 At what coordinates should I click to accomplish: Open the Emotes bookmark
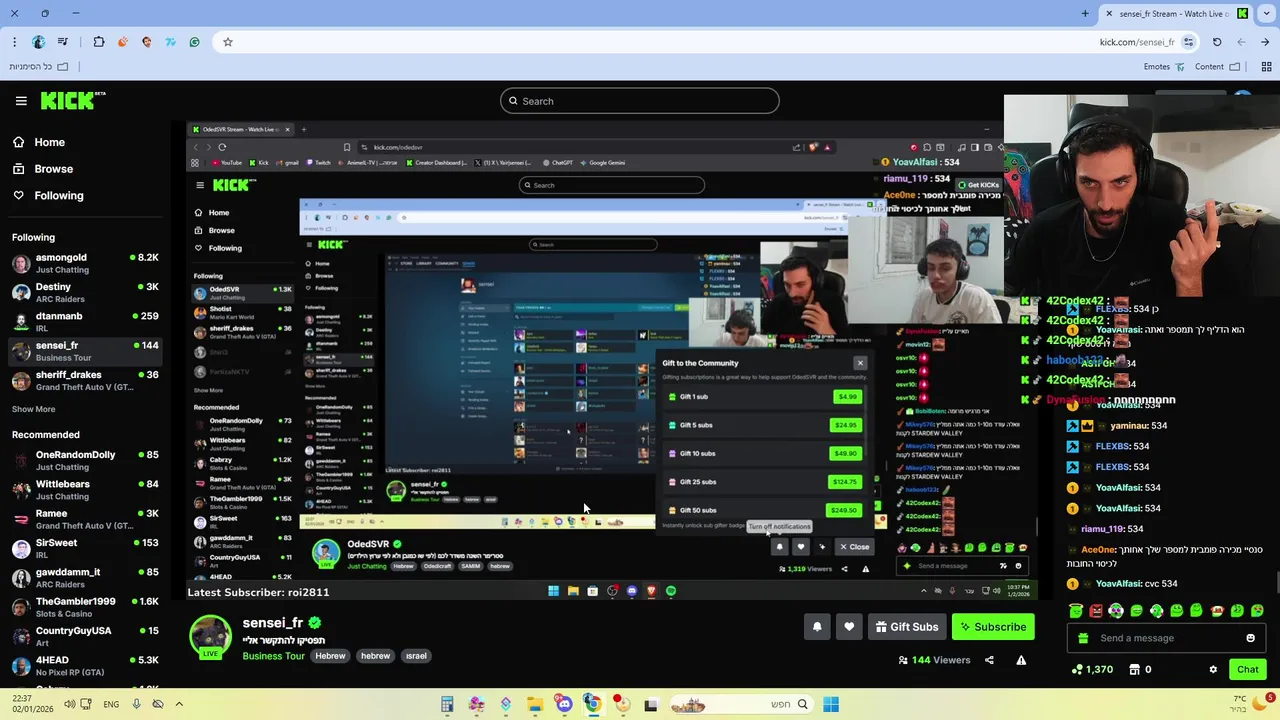click(x=1165, y=67)
